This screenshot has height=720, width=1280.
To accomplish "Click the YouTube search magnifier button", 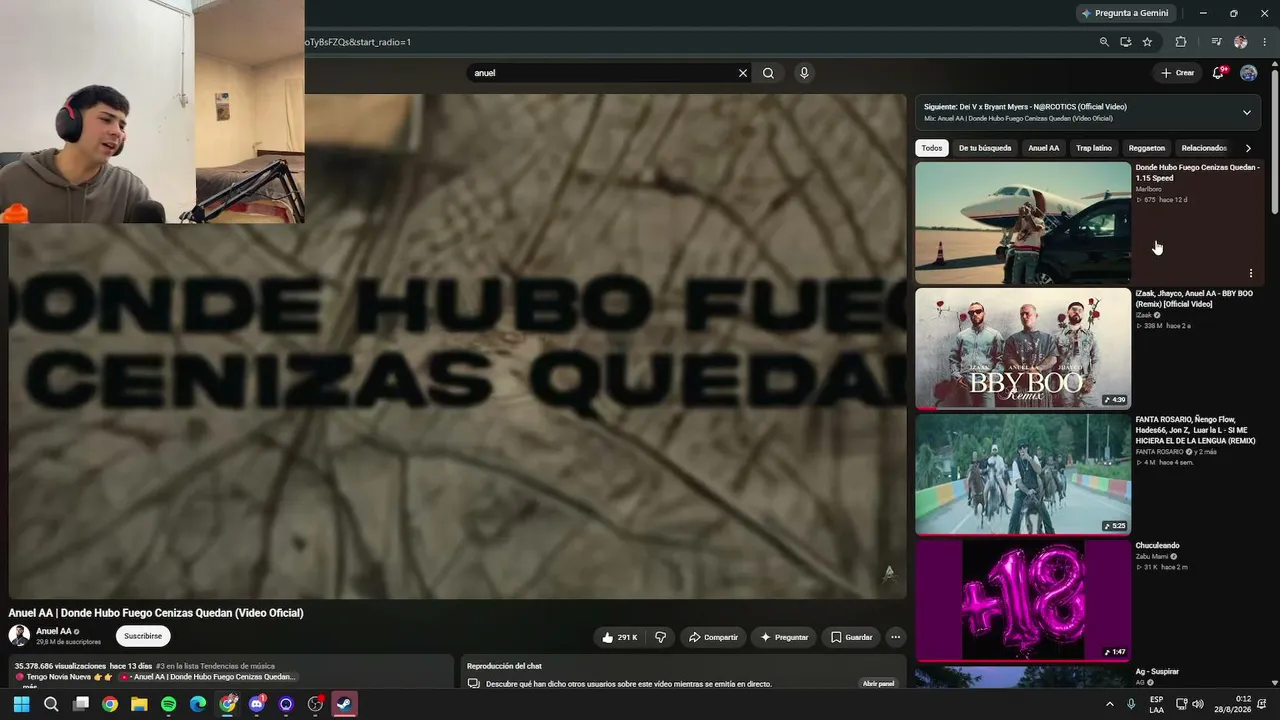I will pyautogui.click(x=768, y=73).
